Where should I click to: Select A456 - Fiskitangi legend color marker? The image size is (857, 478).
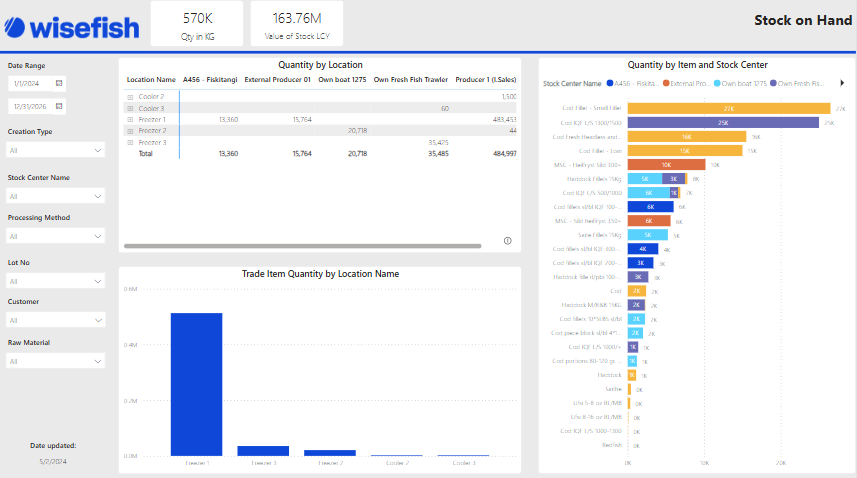[x=609, y=84]
